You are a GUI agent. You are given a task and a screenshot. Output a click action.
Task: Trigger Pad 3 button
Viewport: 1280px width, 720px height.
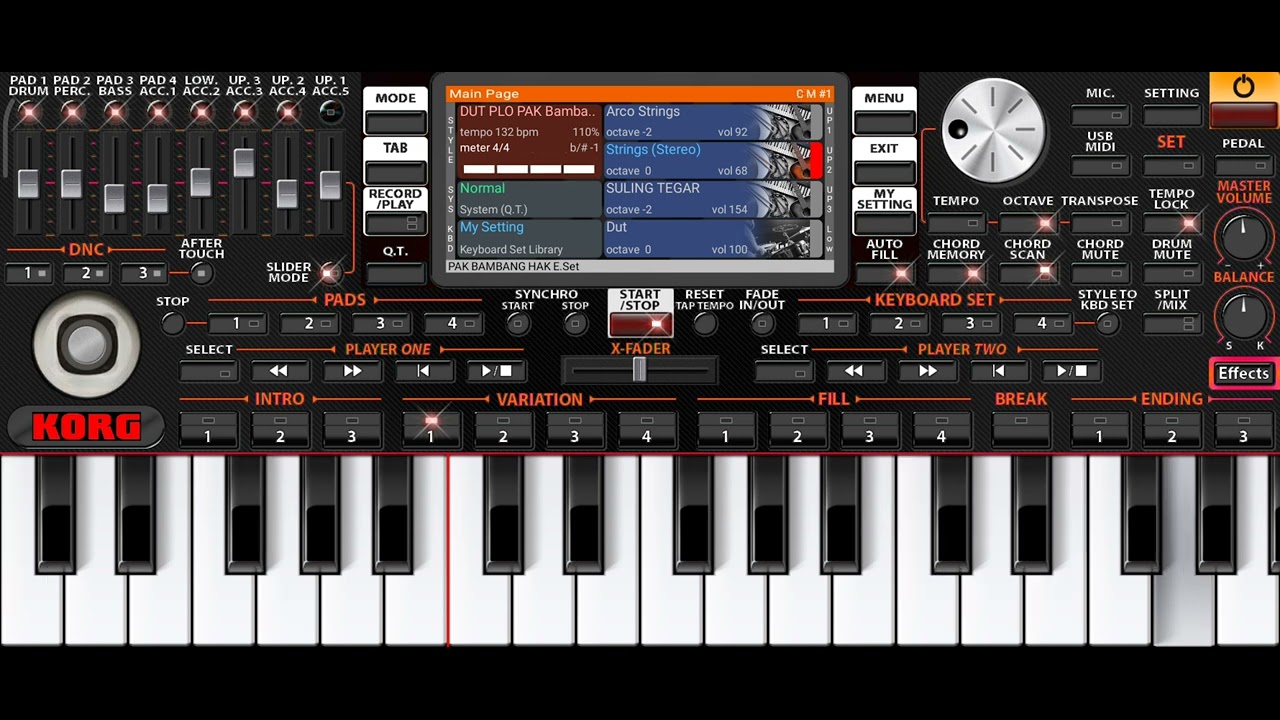point(381,323)
